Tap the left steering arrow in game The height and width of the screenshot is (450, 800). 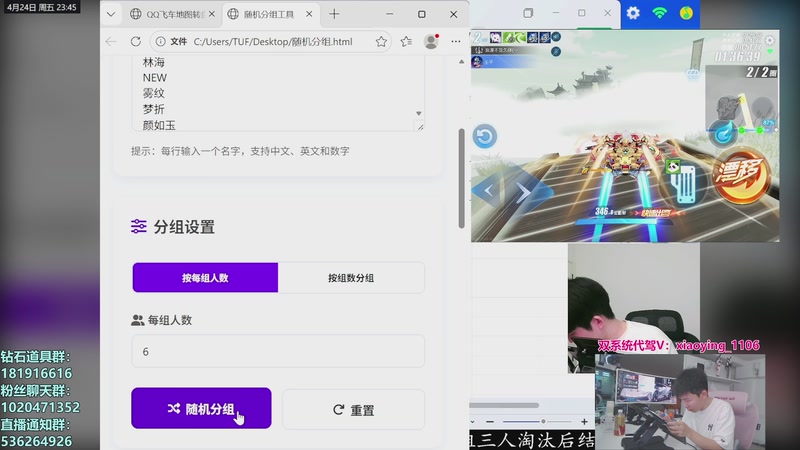point(489,190)
